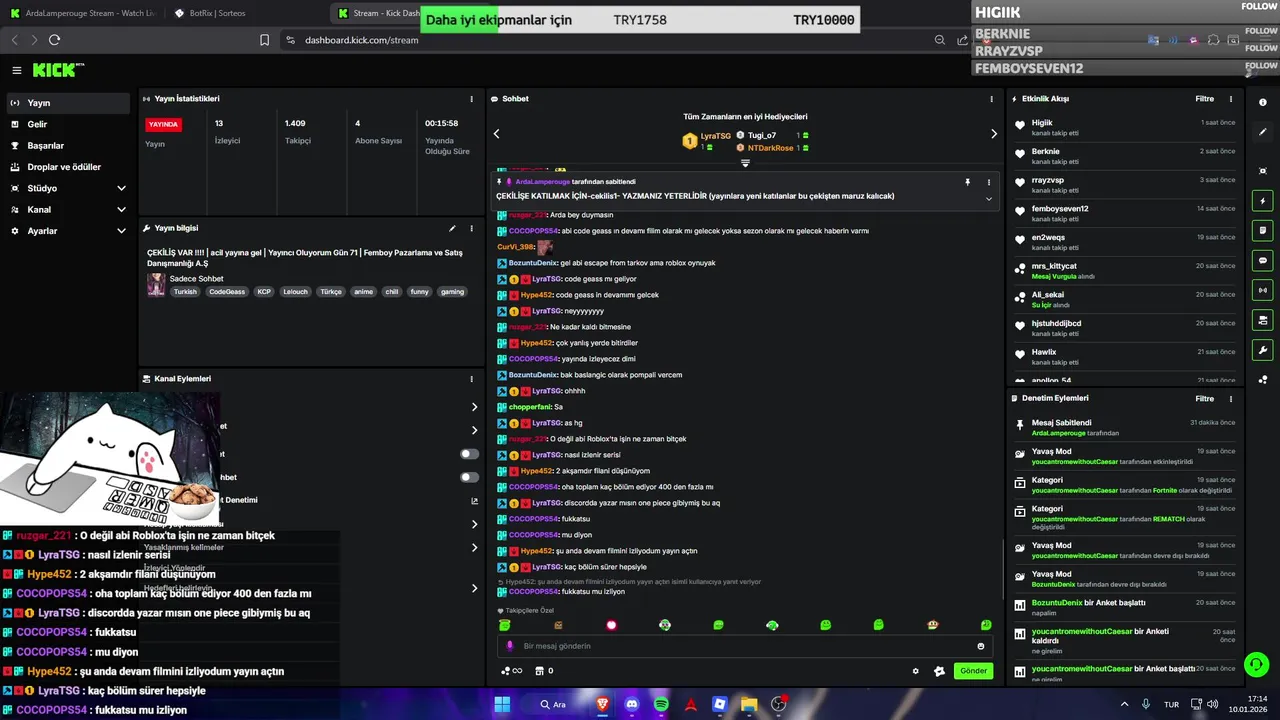
Task: Toggle the second switch in Kanal Eylemleri
Action: coord(469,477)
